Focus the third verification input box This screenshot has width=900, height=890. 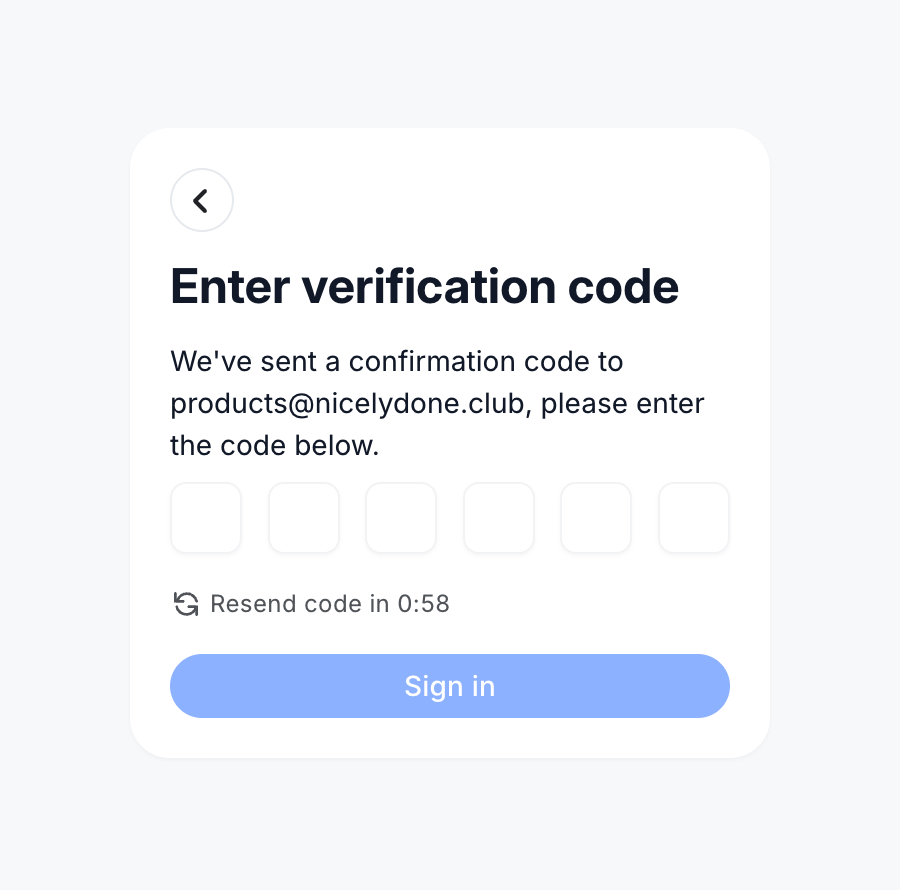click(401, 518)
